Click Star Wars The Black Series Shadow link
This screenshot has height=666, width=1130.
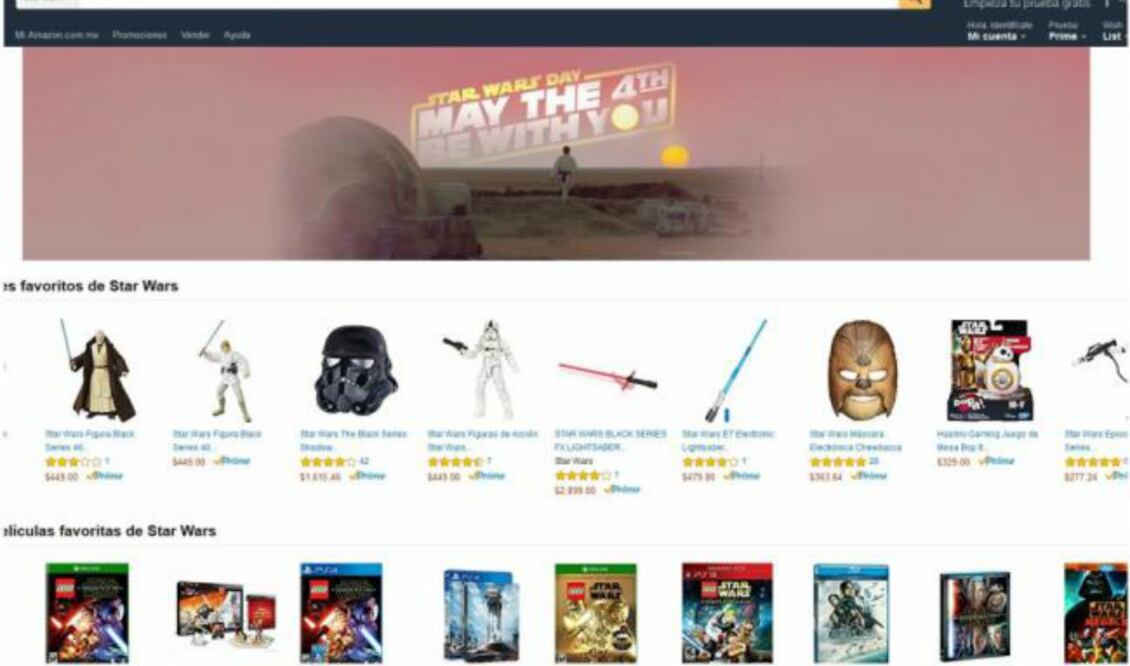(353, 440)
